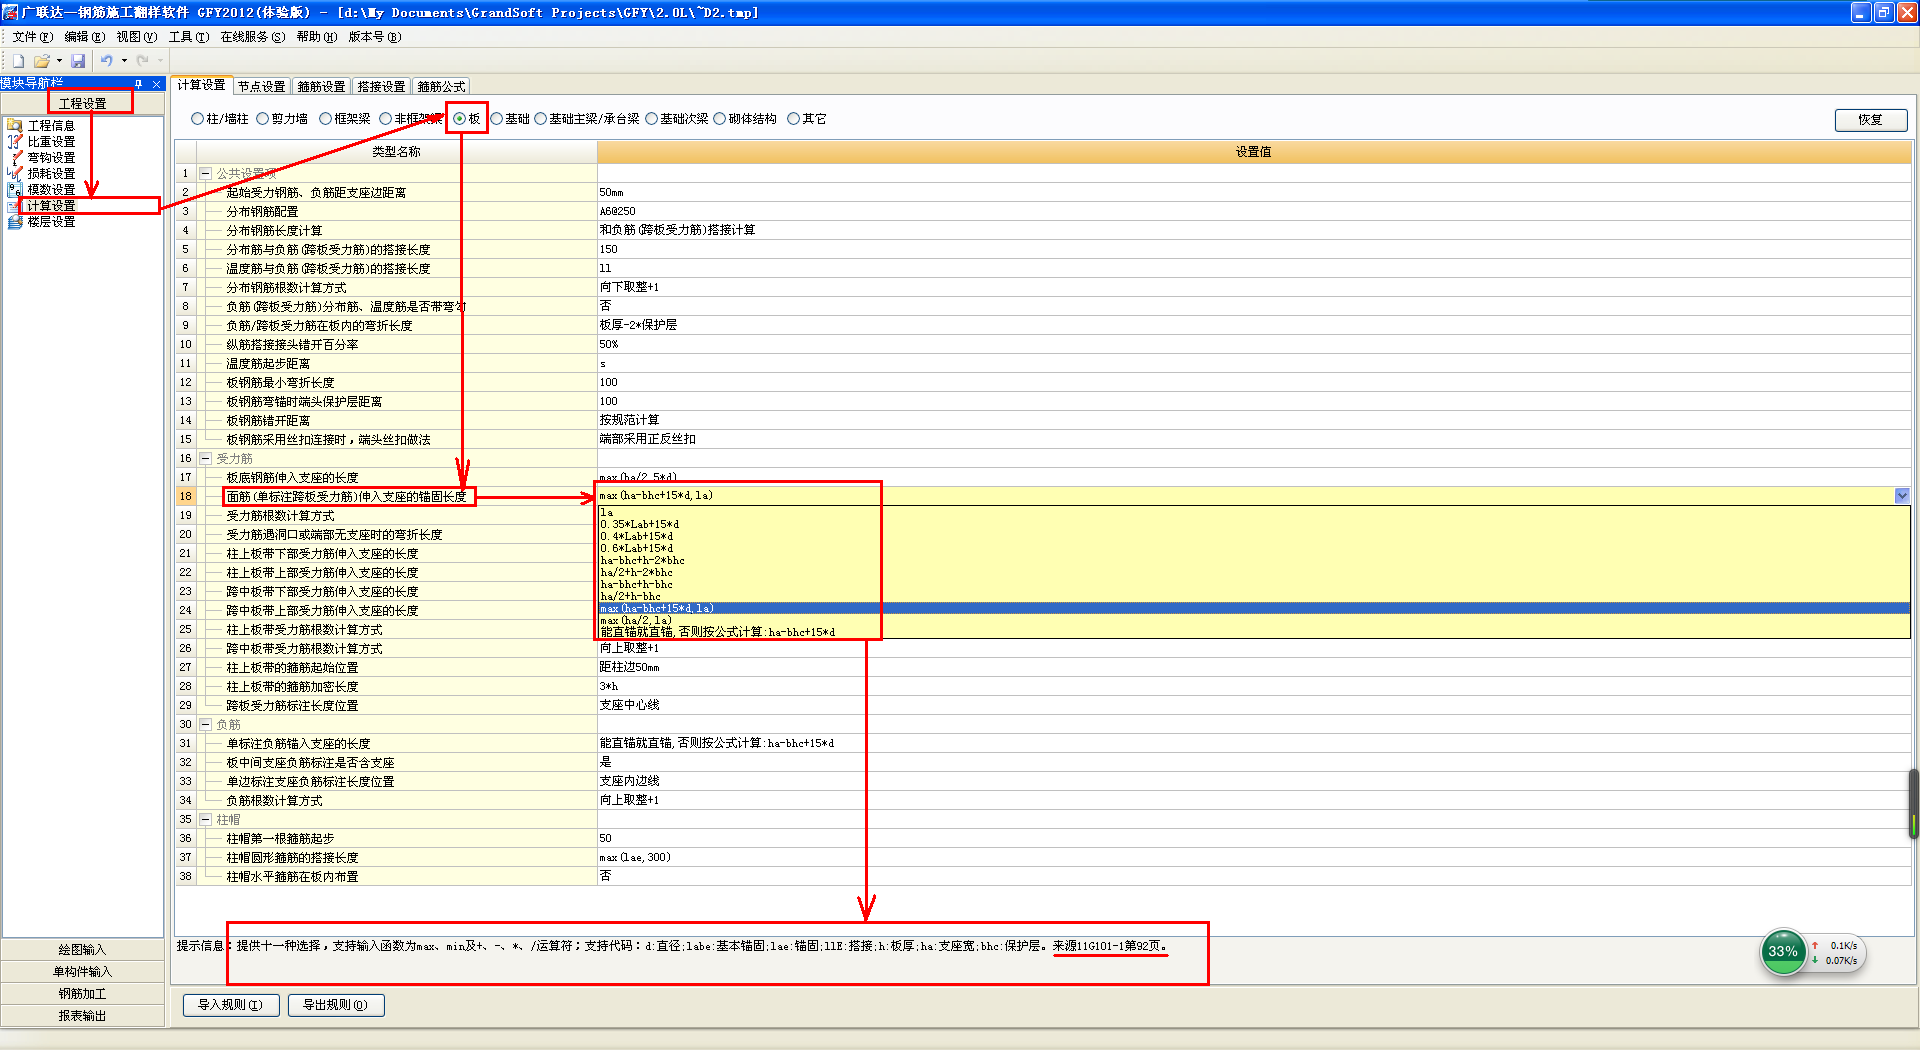The height and width of the screenshot is (1050, 1920).
Task: Switch to the 节点设置 tab
Action: pyautogui.click(x=262, y=87)
